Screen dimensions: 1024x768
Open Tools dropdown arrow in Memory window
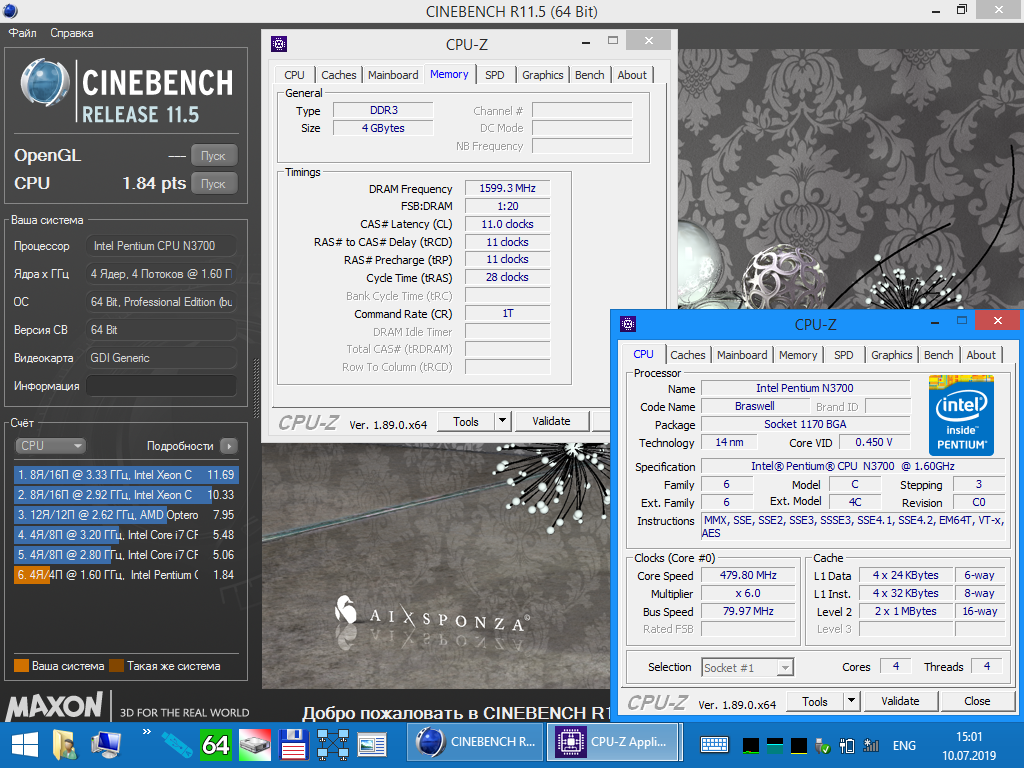point(502,422)
